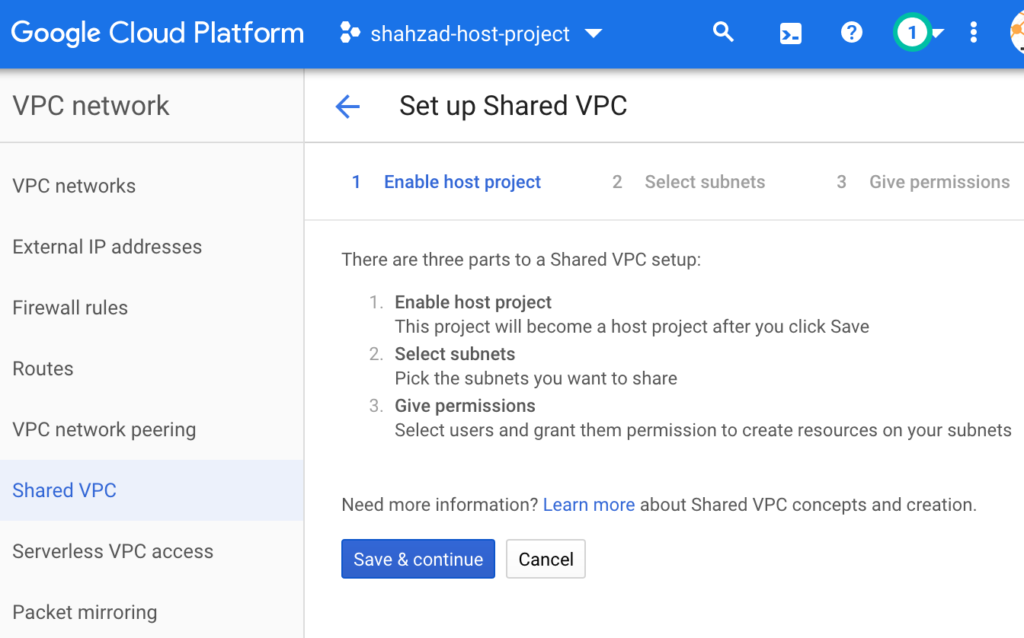Open notifications badge showing 1

[912, 32]
